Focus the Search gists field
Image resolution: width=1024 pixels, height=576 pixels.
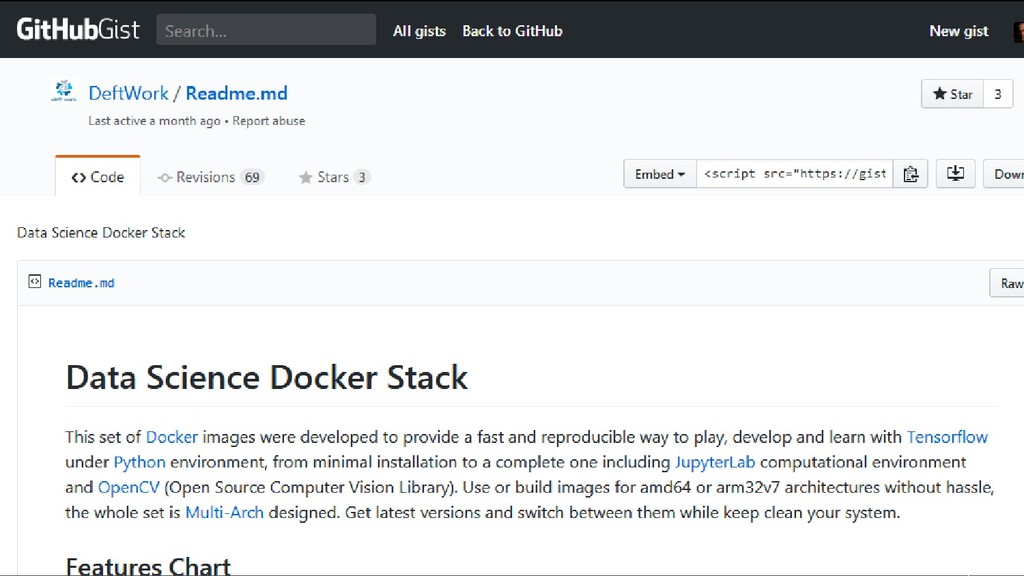click(266, 30)
